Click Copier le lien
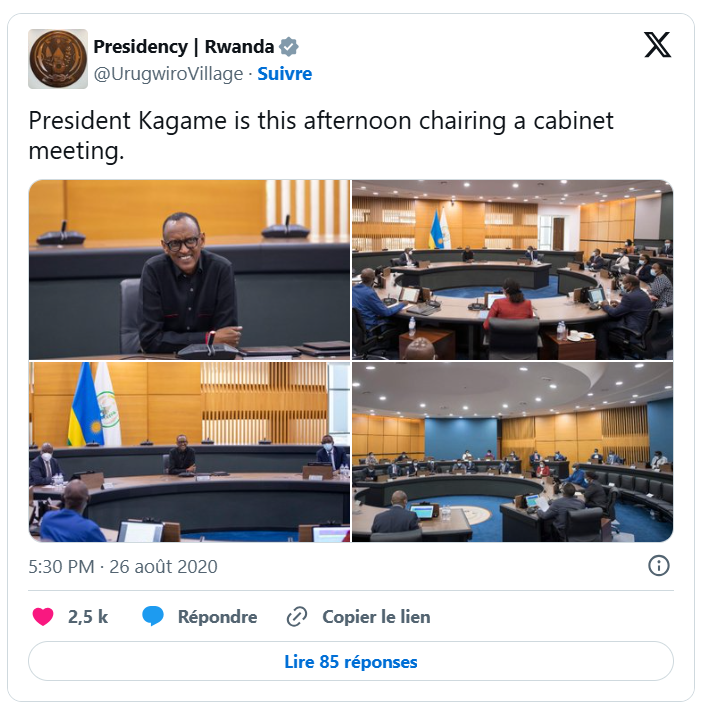The height and width of the screenshot is (708, 705). point(376,617)
